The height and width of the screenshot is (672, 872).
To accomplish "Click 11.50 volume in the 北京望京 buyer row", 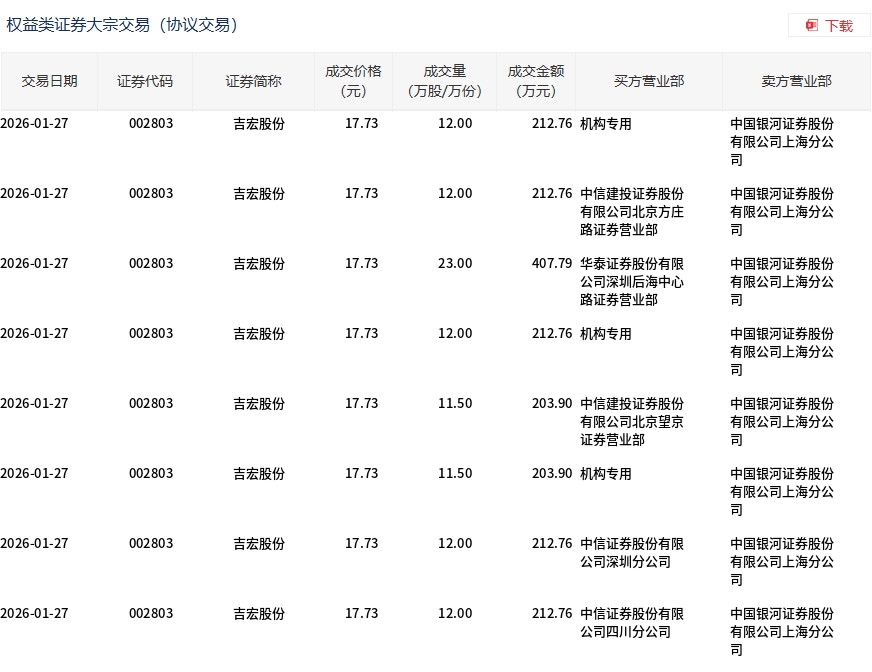I will coord(455,403).
